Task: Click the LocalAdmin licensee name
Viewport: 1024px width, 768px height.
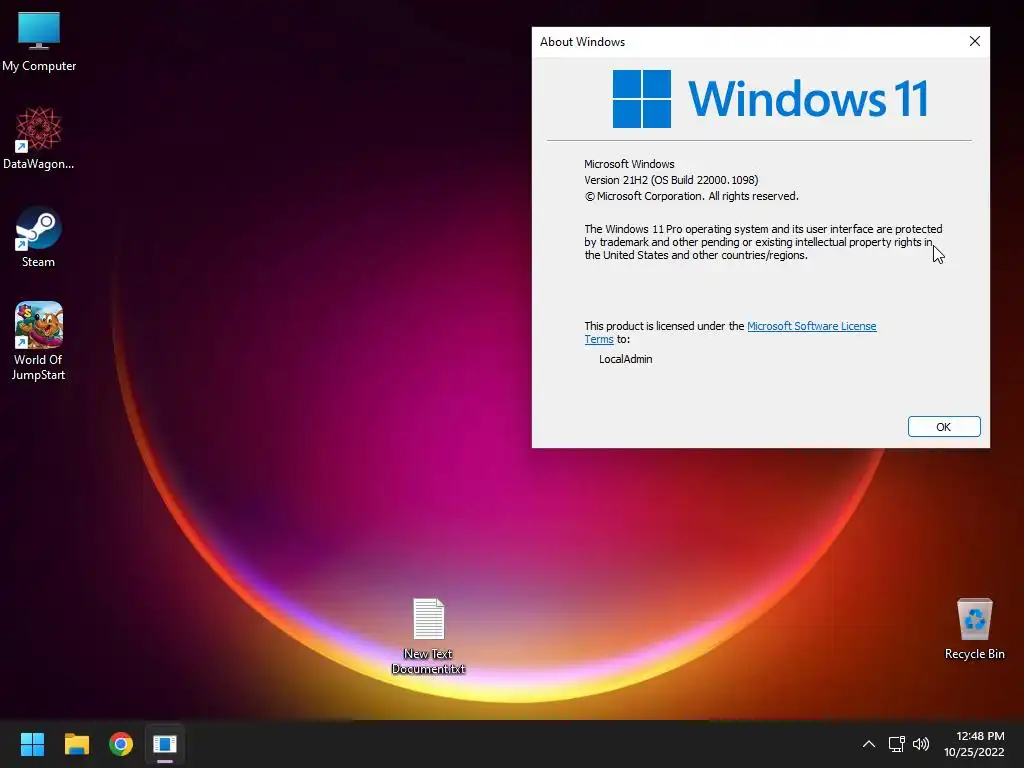Action: 626,359
